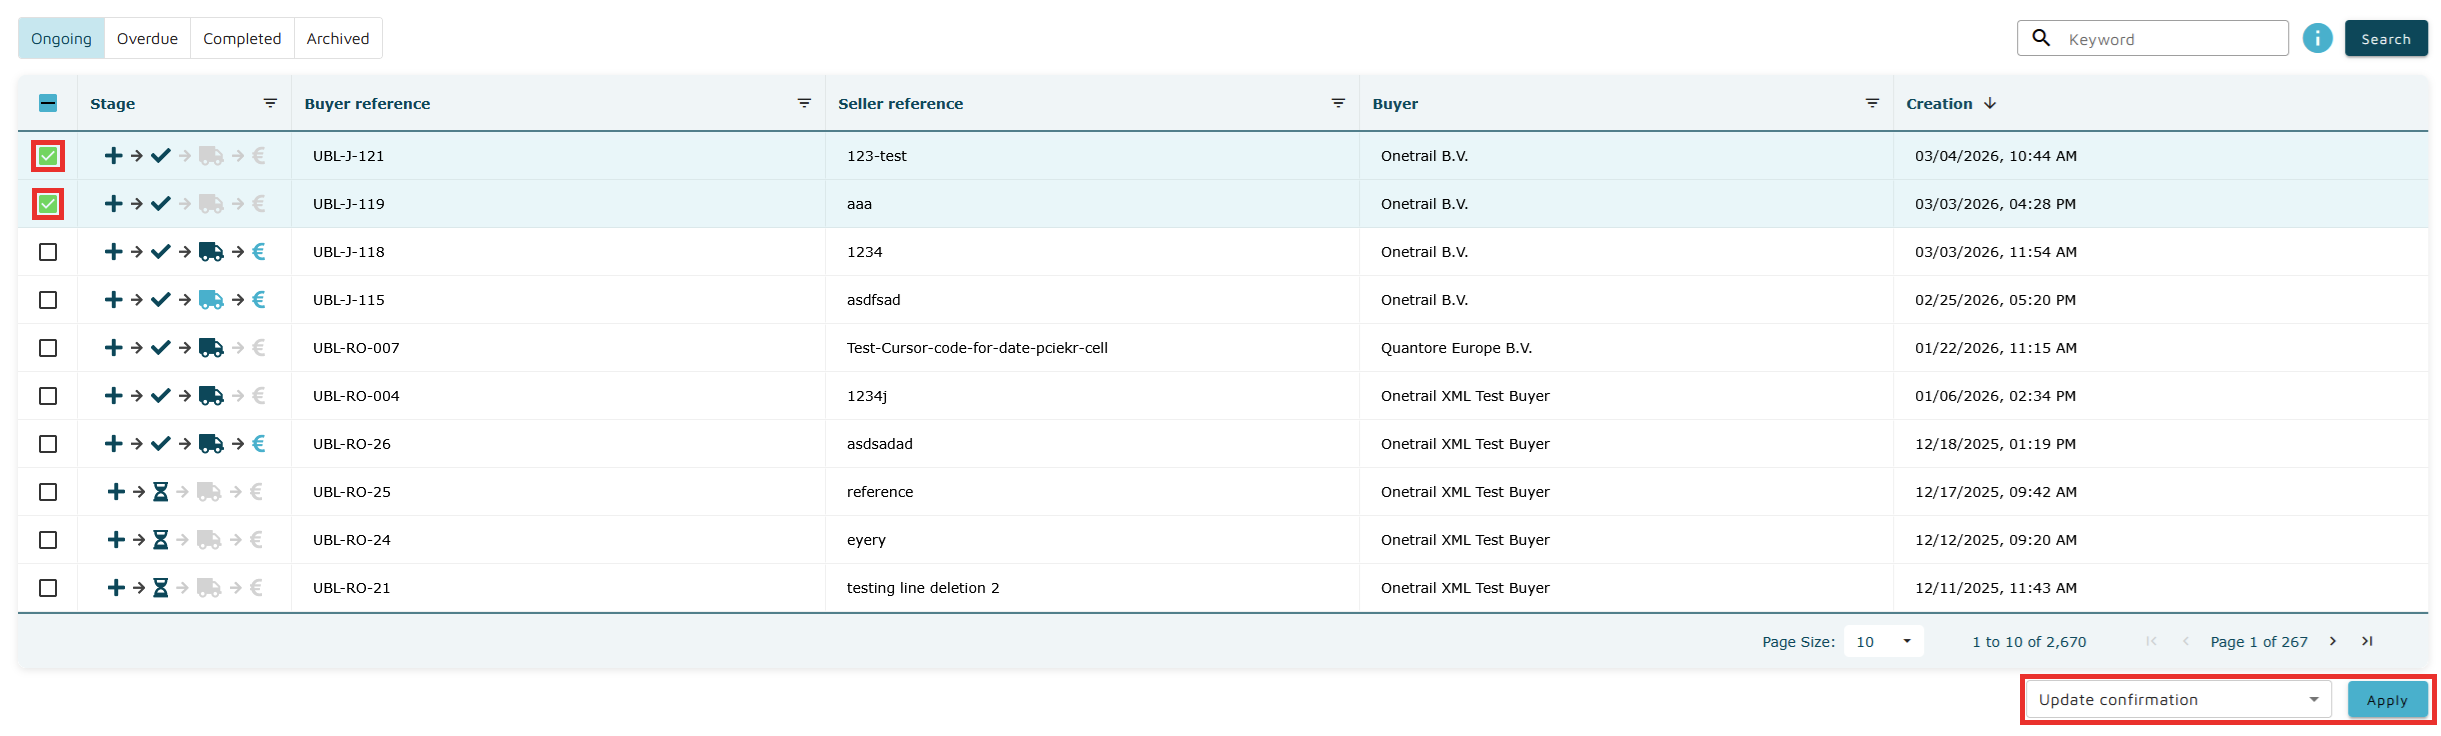Viewport: 2441px width, 736px height.
Task: Click the plus stage icon in UBL-J-119 row
Action: 114,204
